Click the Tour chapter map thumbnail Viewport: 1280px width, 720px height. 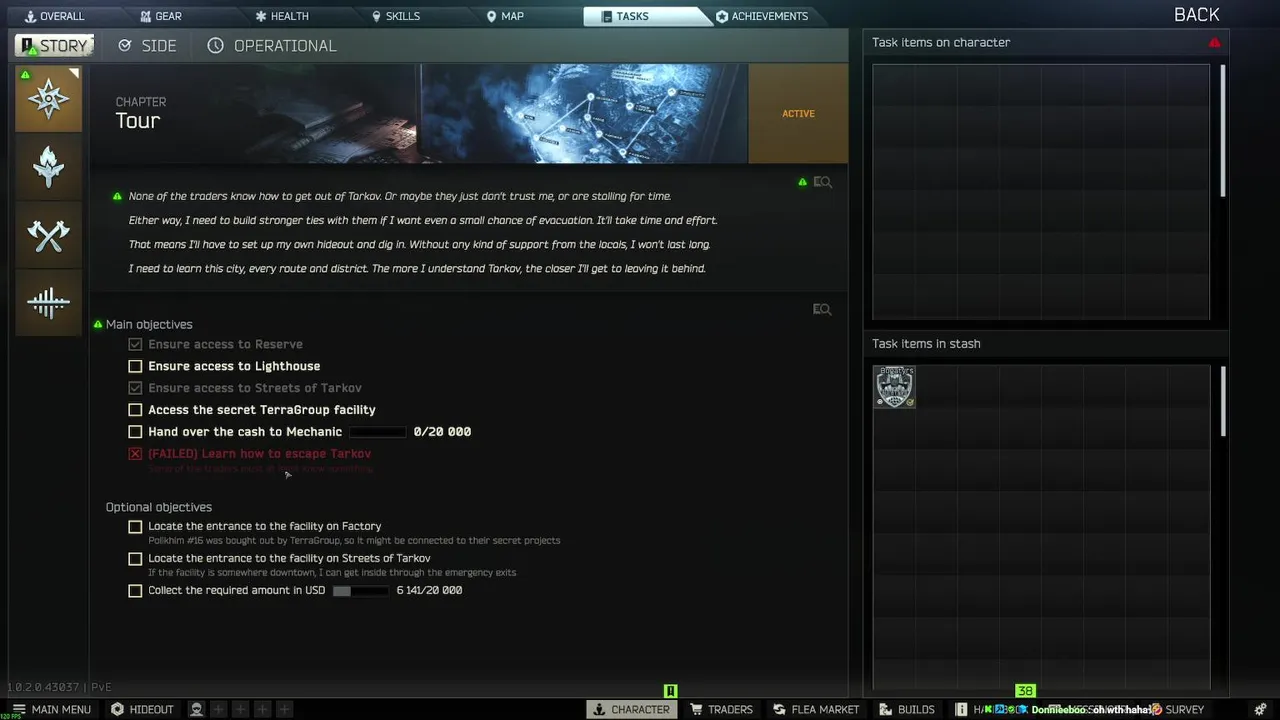(x=583, y=113)
